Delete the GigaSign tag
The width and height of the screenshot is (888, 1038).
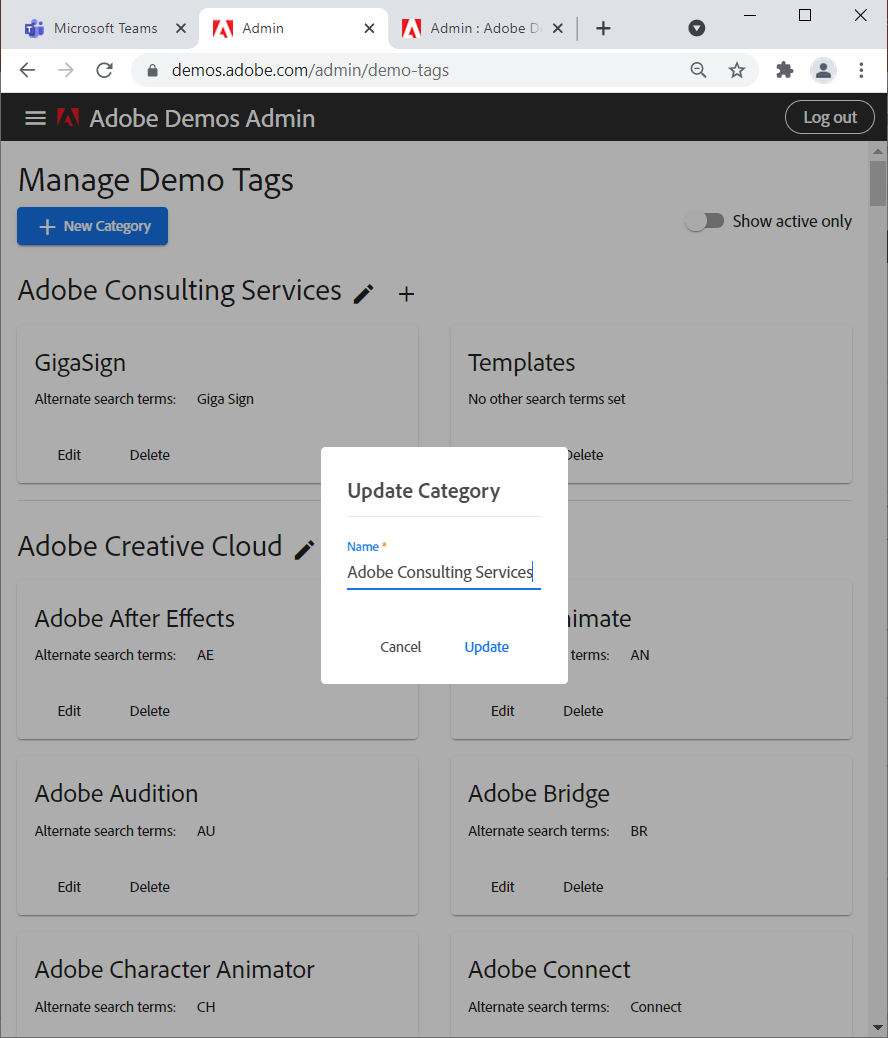[150, 455]
